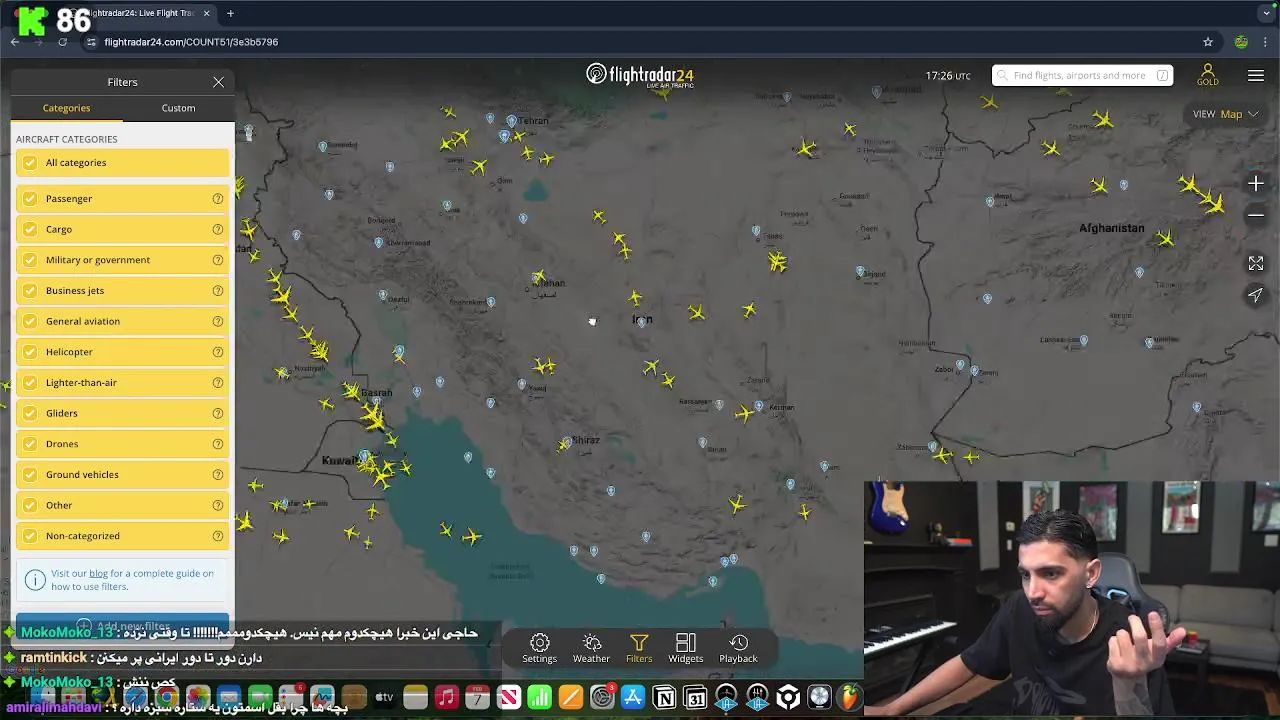Toggle Lighter-than-air checkbox
This screenshot has width=1280, height=720.
click(x=30, y=383)
